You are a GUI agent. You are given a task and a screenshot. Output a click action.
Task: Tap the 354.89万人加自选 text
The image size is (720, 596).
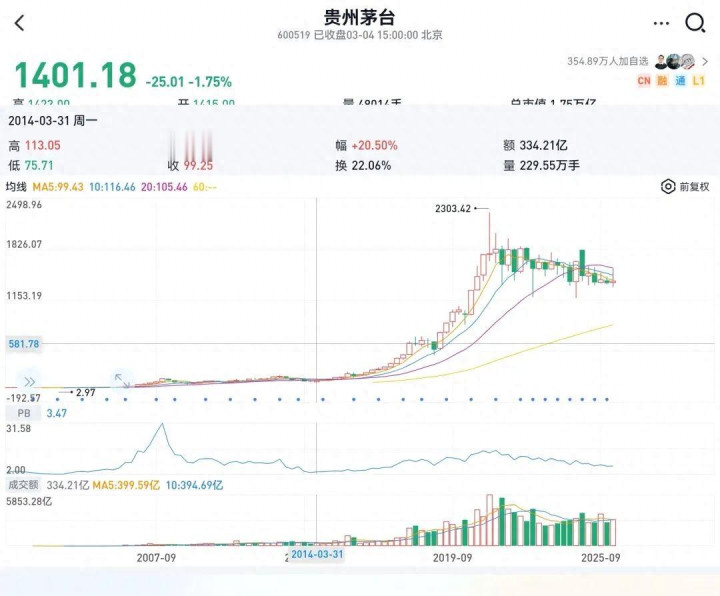coord(608,61)
